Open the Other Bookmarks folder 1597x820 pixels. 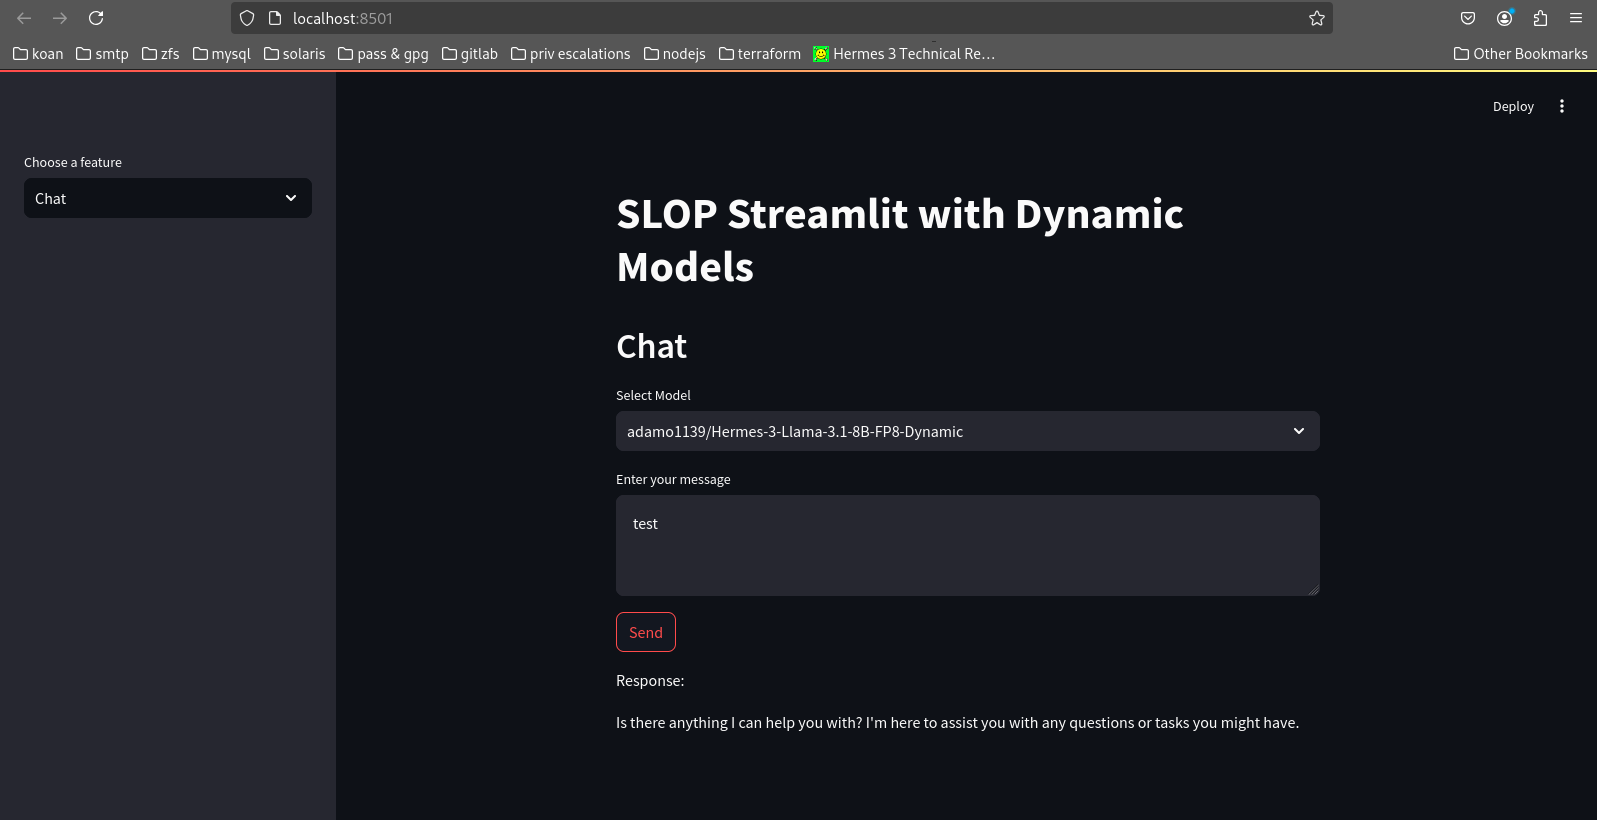pos(1520,54)
